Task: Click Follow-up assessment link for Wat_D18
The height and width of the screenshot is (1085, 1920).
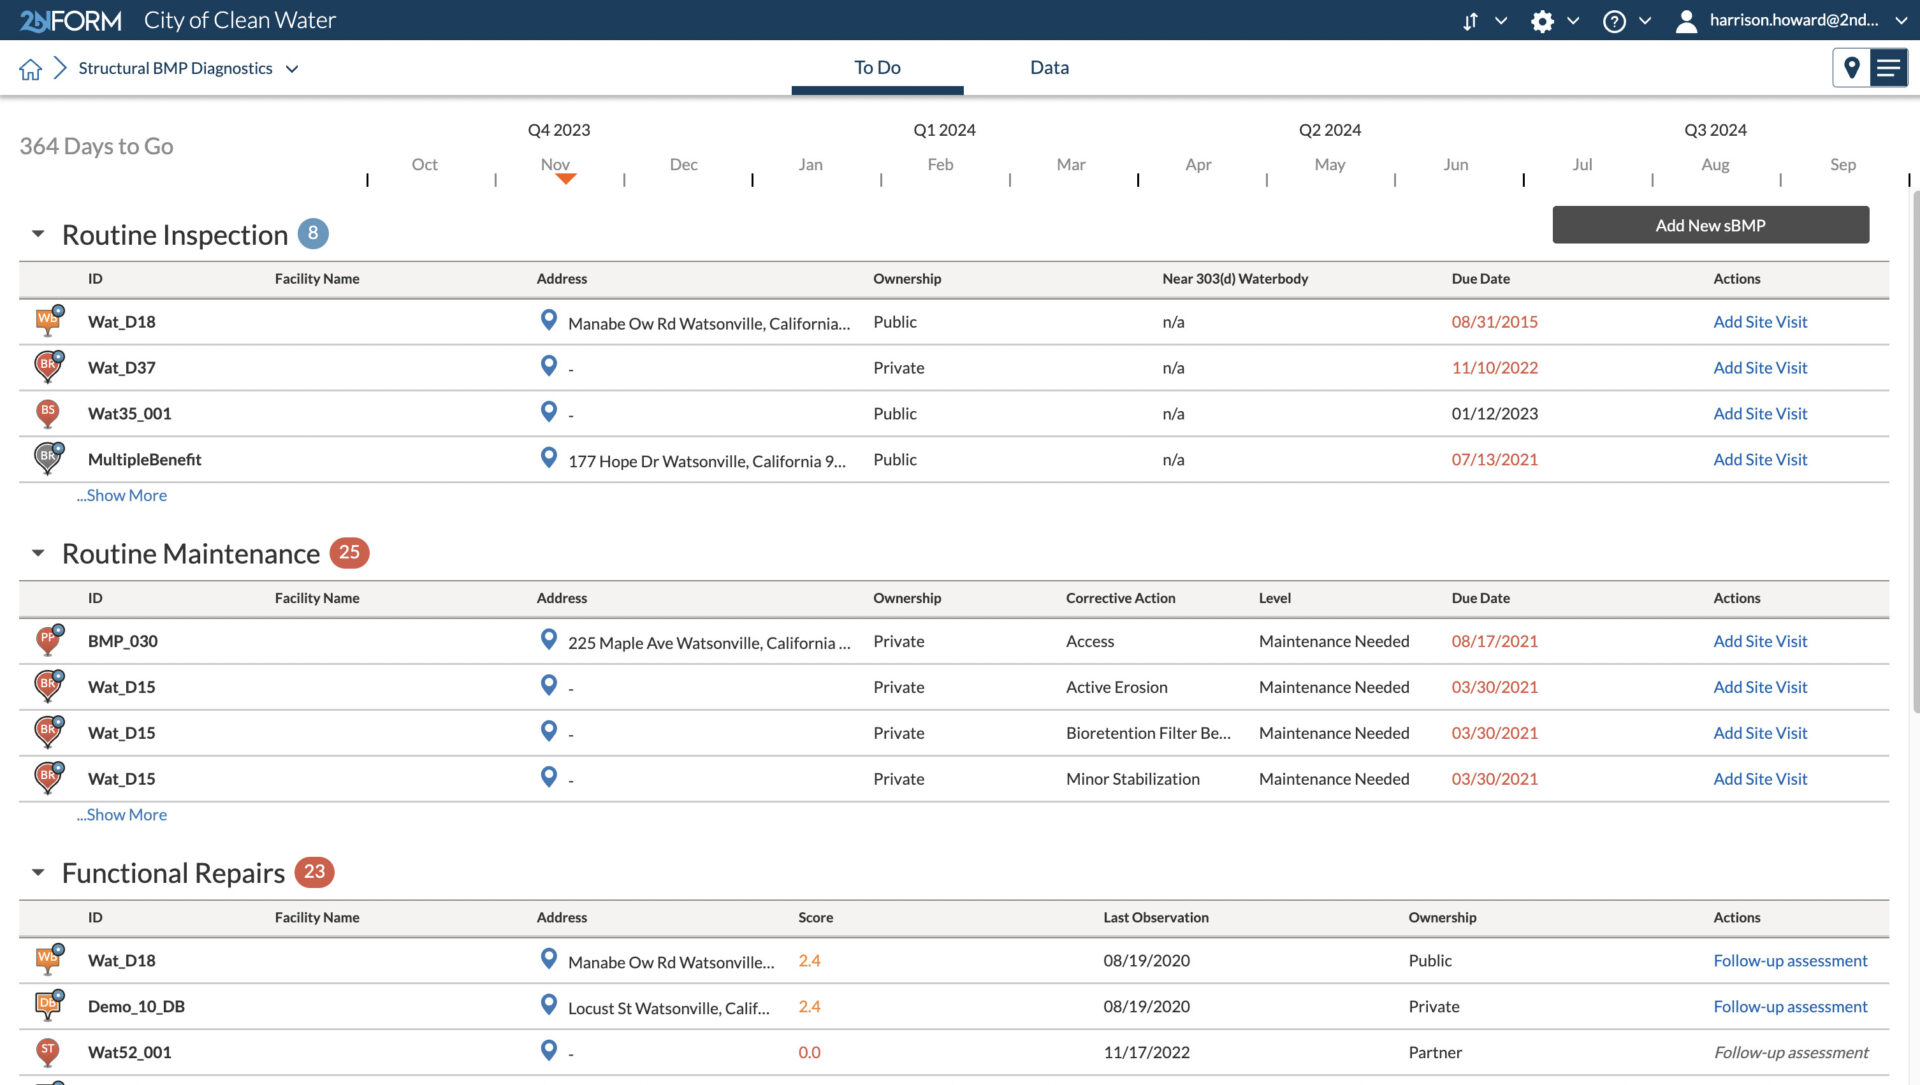Action: coord(1791,961)
